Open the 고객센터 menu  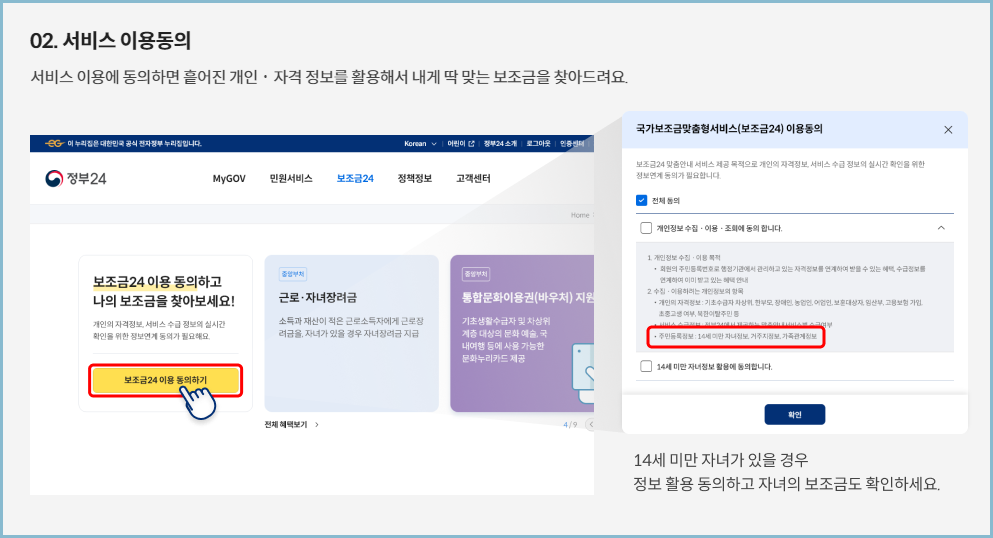(x=473, y=178)
